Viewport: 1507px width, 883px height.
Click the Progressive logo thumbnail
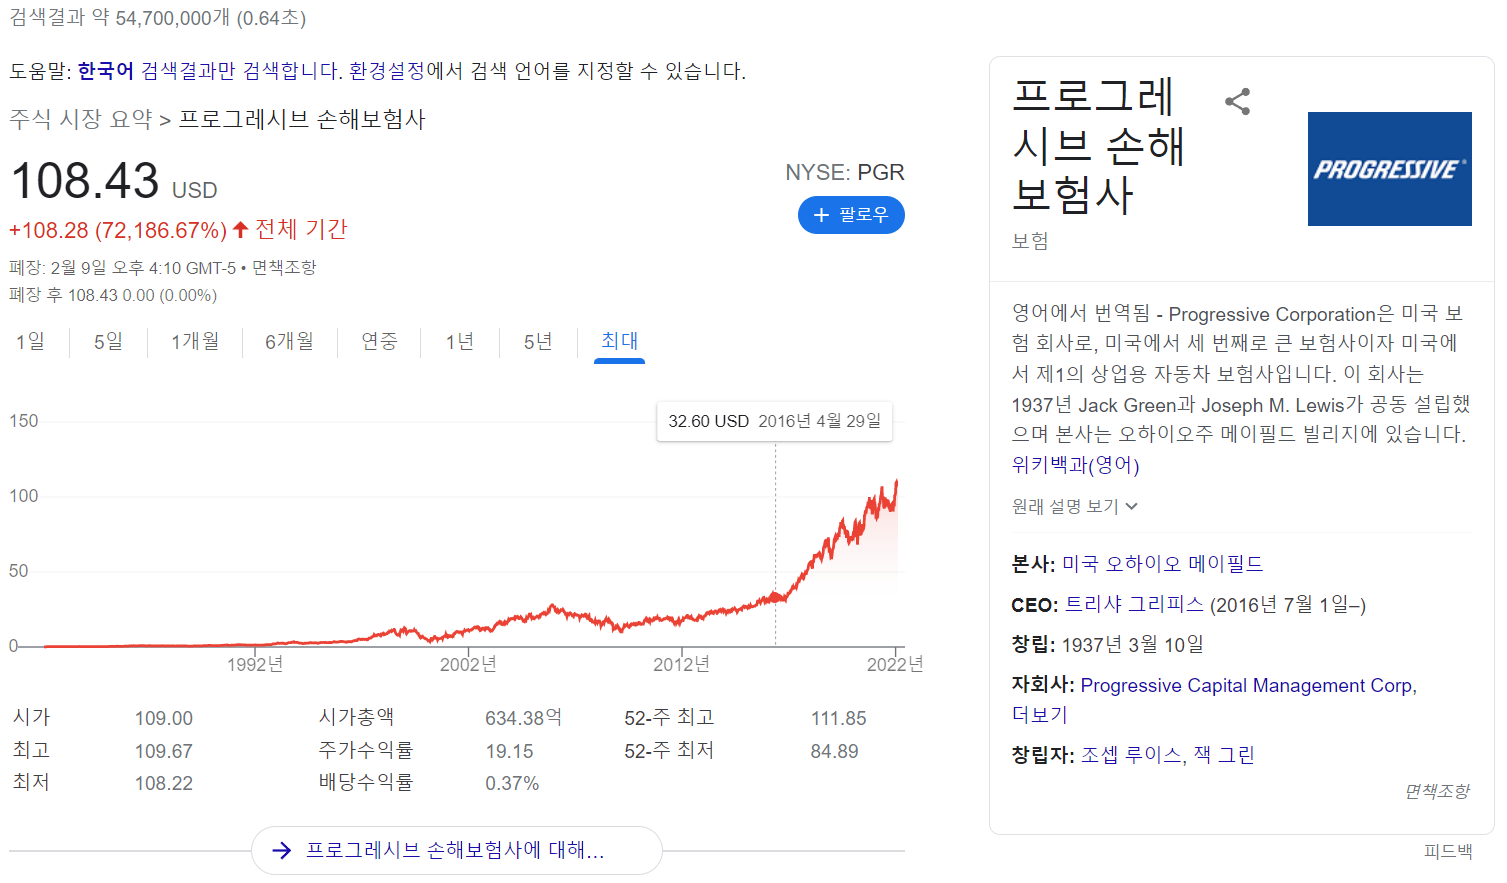click(1389, 169)
